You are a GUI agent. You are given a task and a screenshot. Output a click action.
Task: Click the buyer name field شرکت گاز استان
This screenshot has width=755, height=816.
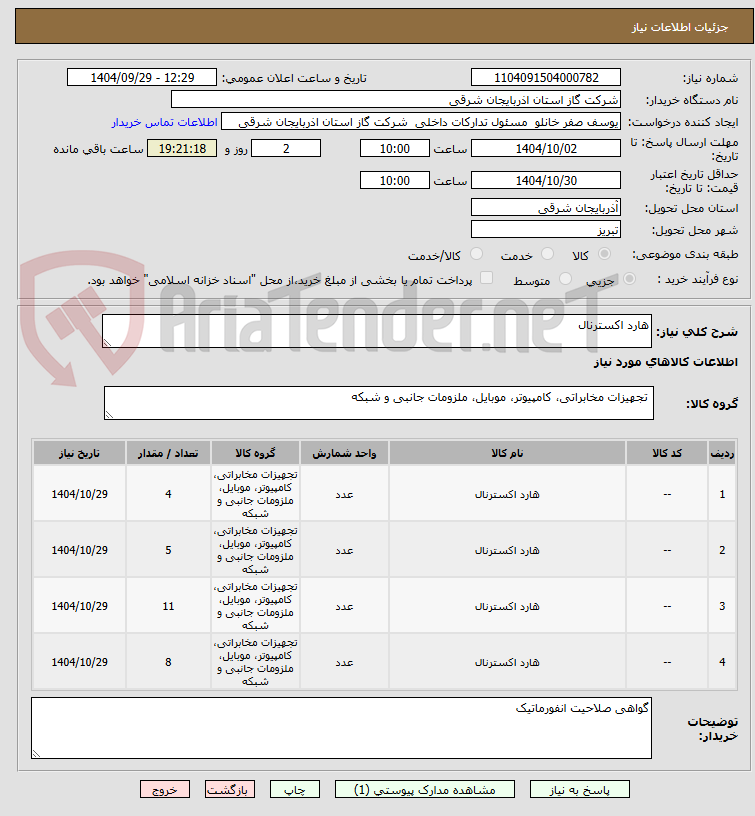pyautogui.click(x=395, y=100)
